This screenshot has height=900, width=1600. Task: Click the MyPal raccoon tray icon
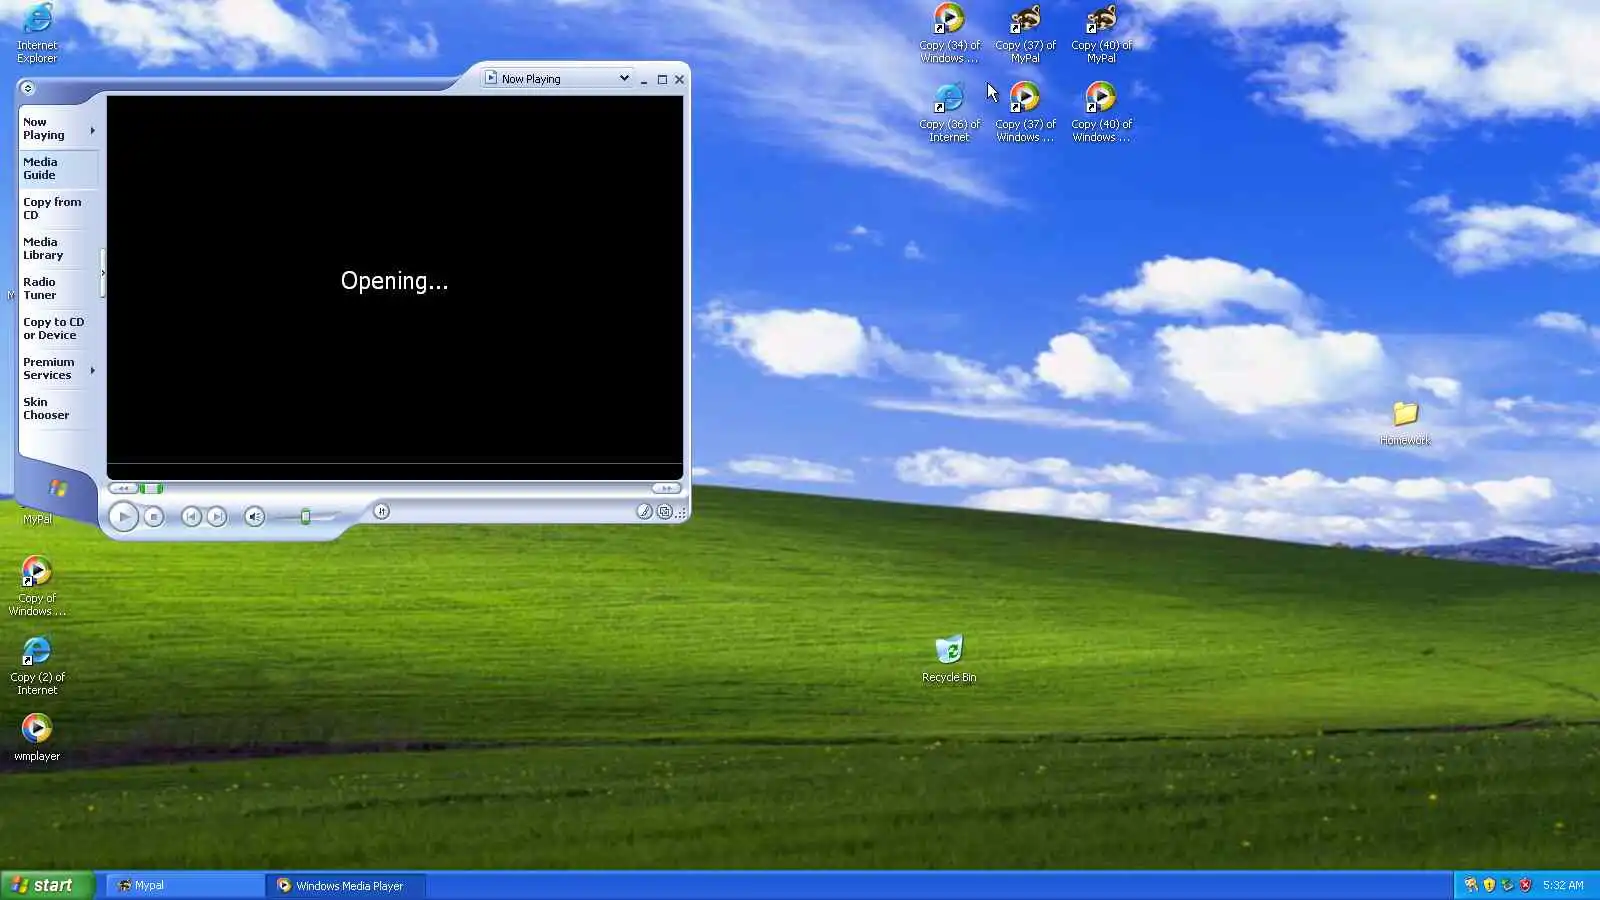point(1471,885)
